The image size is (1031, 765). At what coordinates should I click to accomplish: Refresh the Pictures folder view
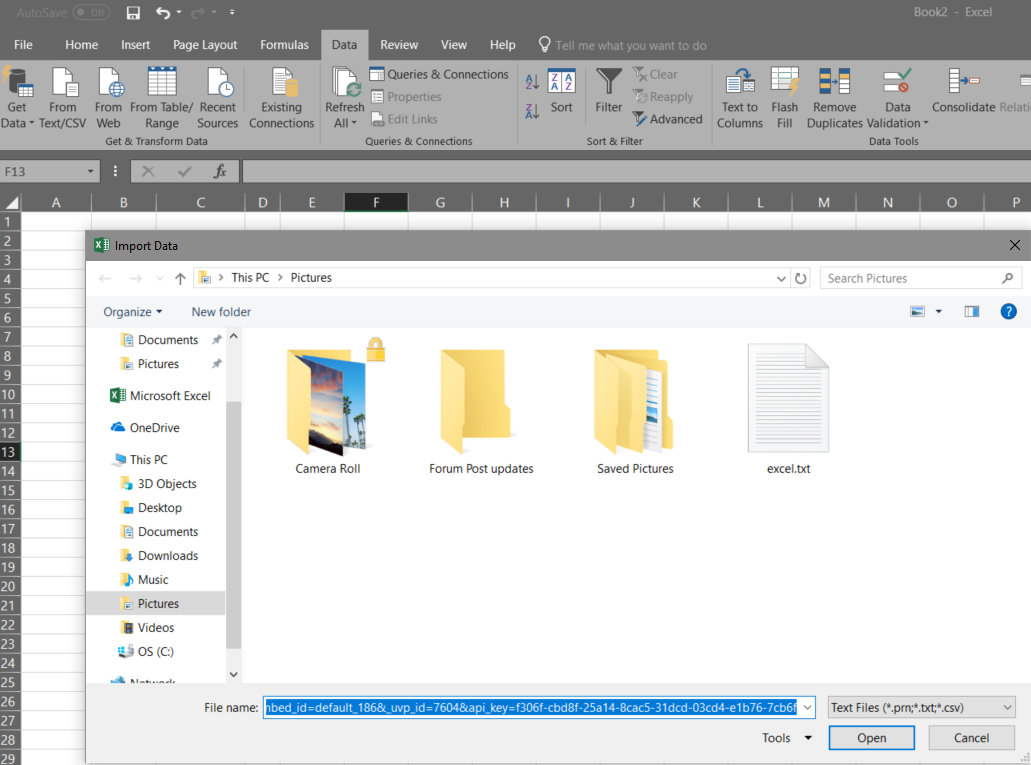point(800,278)
